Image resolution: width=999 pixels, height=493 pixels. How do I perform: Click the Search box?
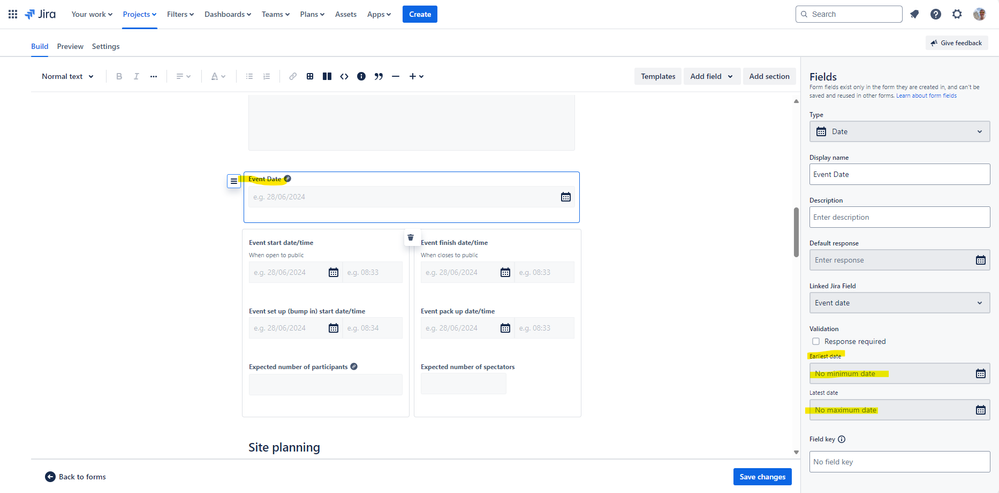pos(849,14)
